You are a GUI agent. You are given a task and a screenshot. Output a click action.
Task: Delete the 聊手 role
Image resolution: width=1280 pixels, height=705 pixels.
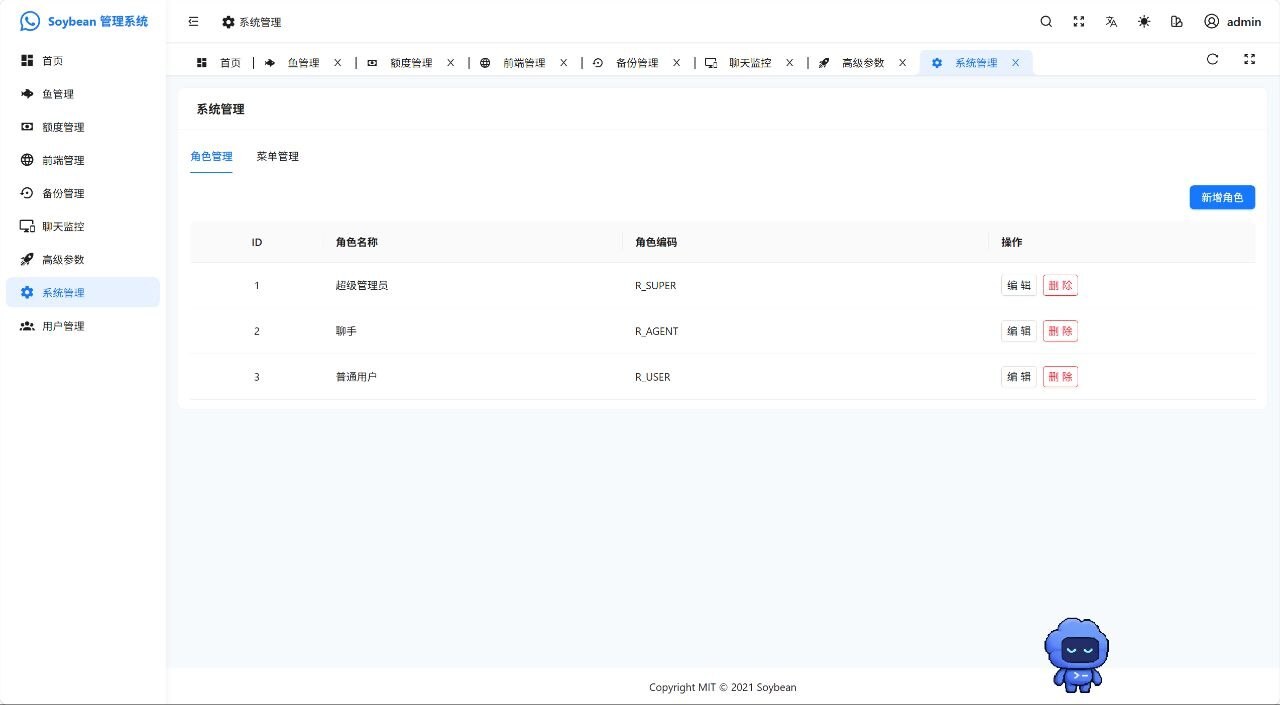1060,331
